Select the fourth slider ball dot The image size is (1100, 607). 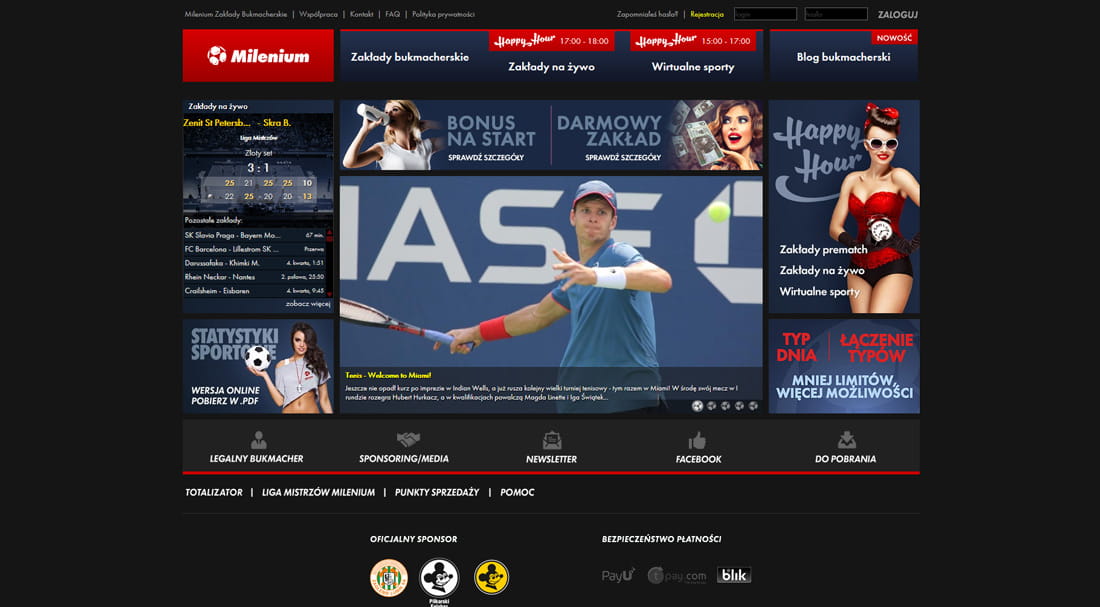[x=739, y=406]
